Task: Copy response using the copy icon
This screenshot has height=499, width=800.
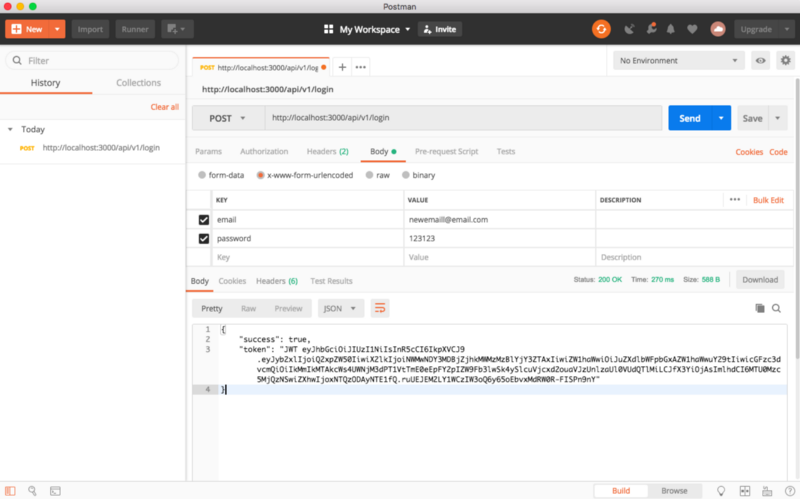Action: click(x=759, y=309)
